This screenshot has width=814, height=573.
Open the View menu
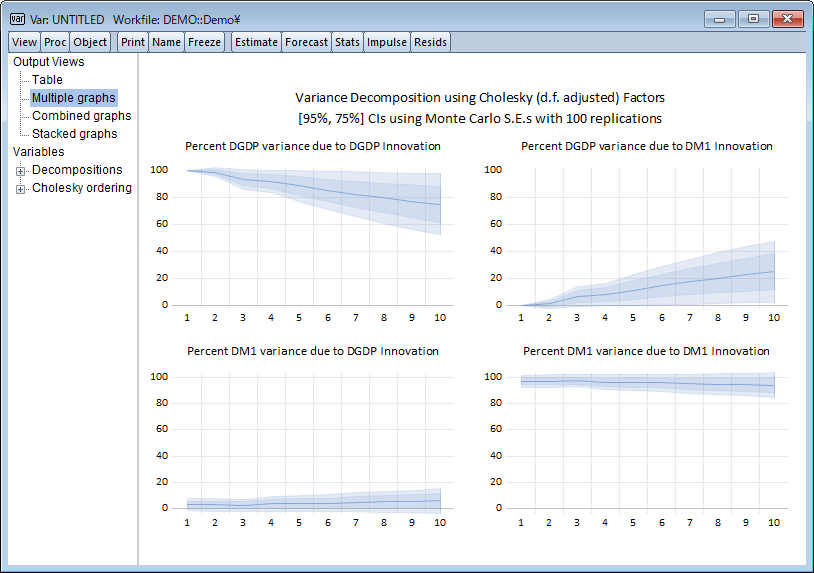pos(24,42)
